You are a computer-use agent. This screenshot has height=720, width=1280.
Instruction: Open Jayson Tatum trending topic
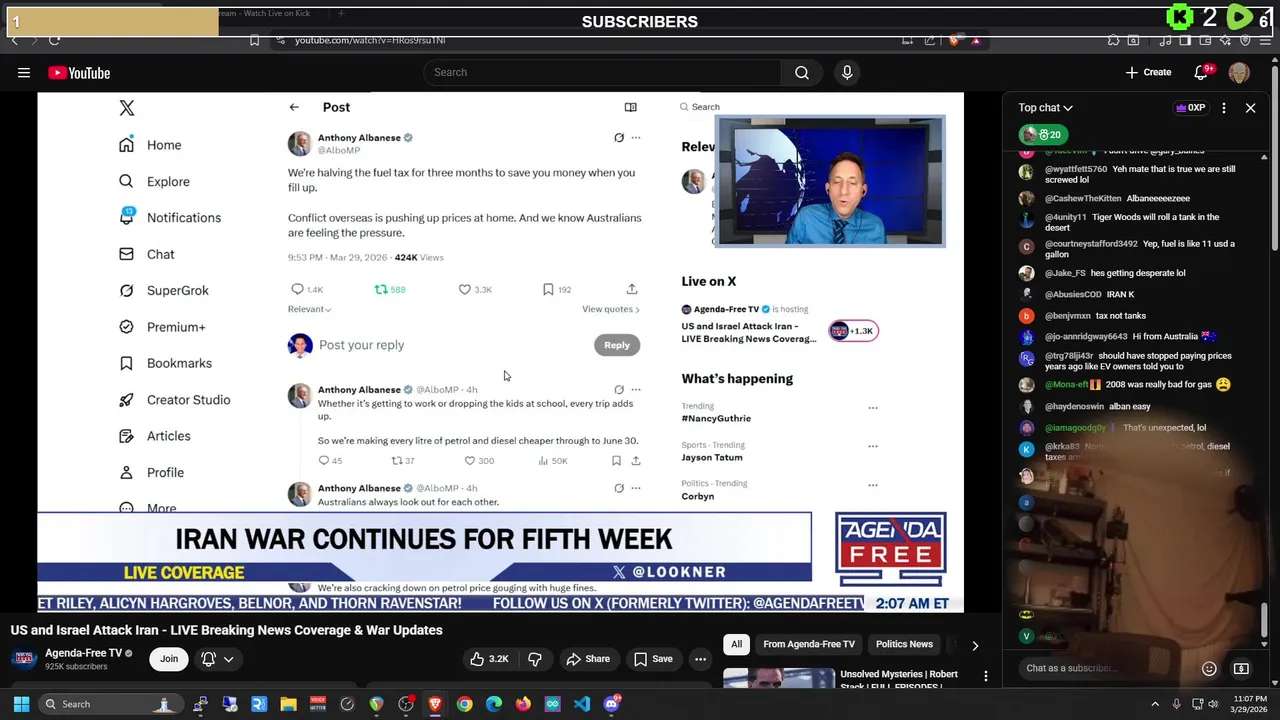(x=712, y=457)
